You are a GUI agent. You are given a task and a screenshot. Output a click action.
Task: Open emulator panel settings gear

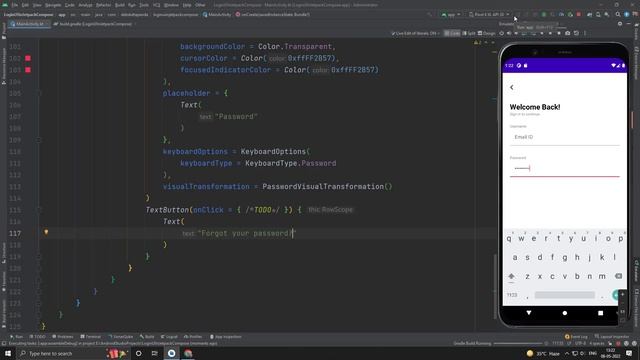tap(620, 24)
